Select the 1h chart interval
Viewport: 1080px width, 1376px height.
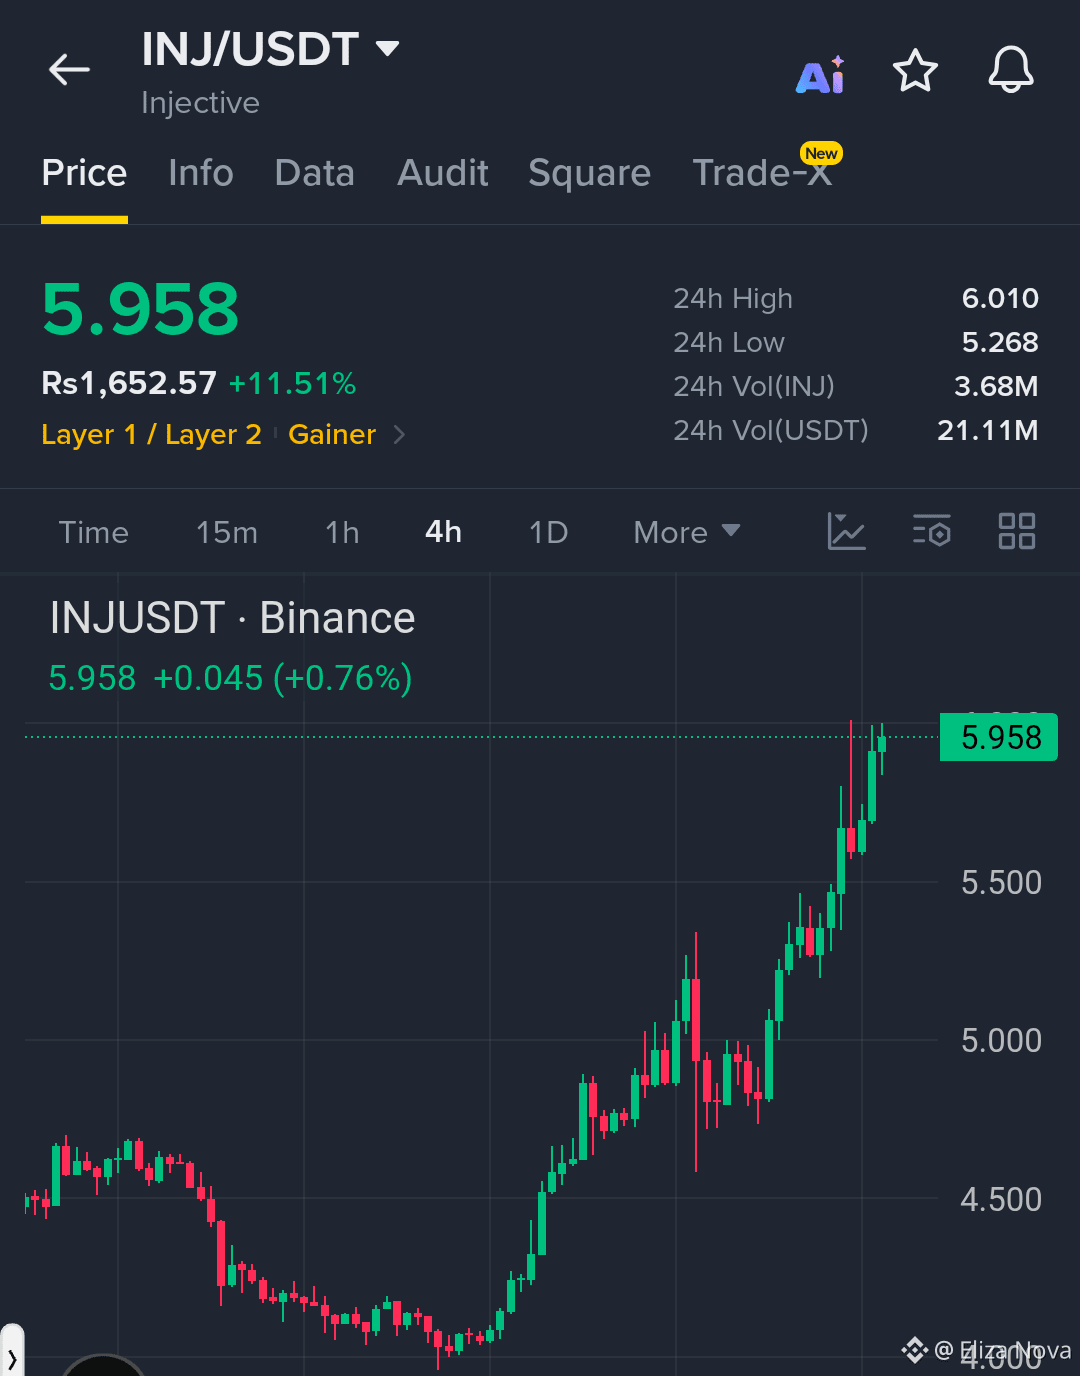(342, 532)
